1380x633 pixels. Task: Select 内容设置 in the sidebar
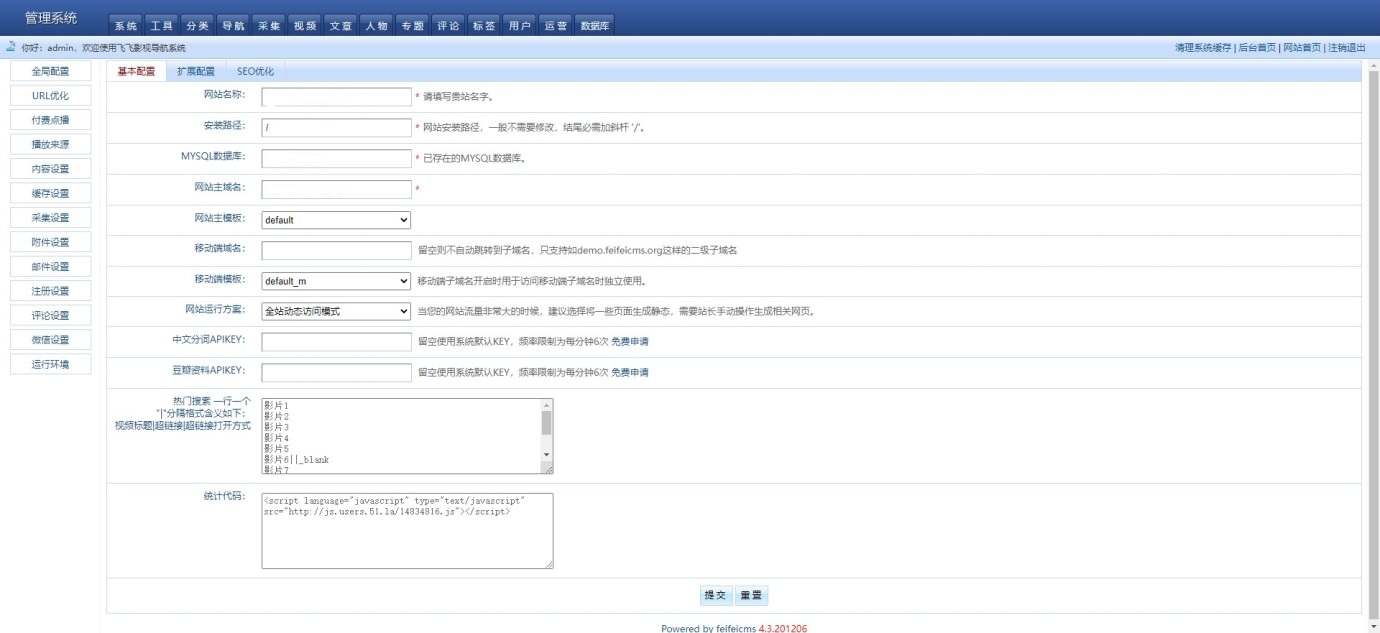tap(50, 169)
